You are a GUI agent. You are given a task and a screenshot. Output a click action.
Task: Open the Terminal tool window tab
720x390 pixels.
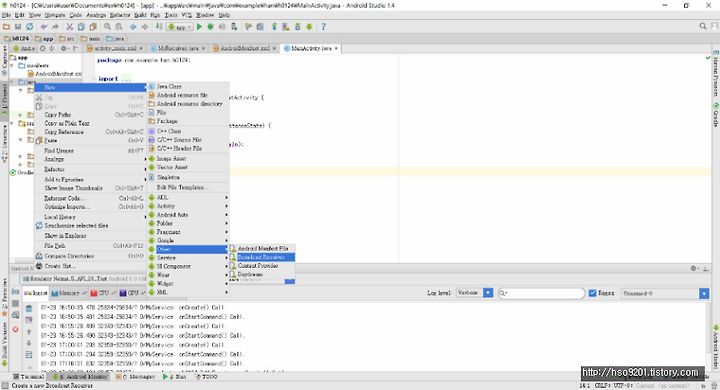(29, 377)
